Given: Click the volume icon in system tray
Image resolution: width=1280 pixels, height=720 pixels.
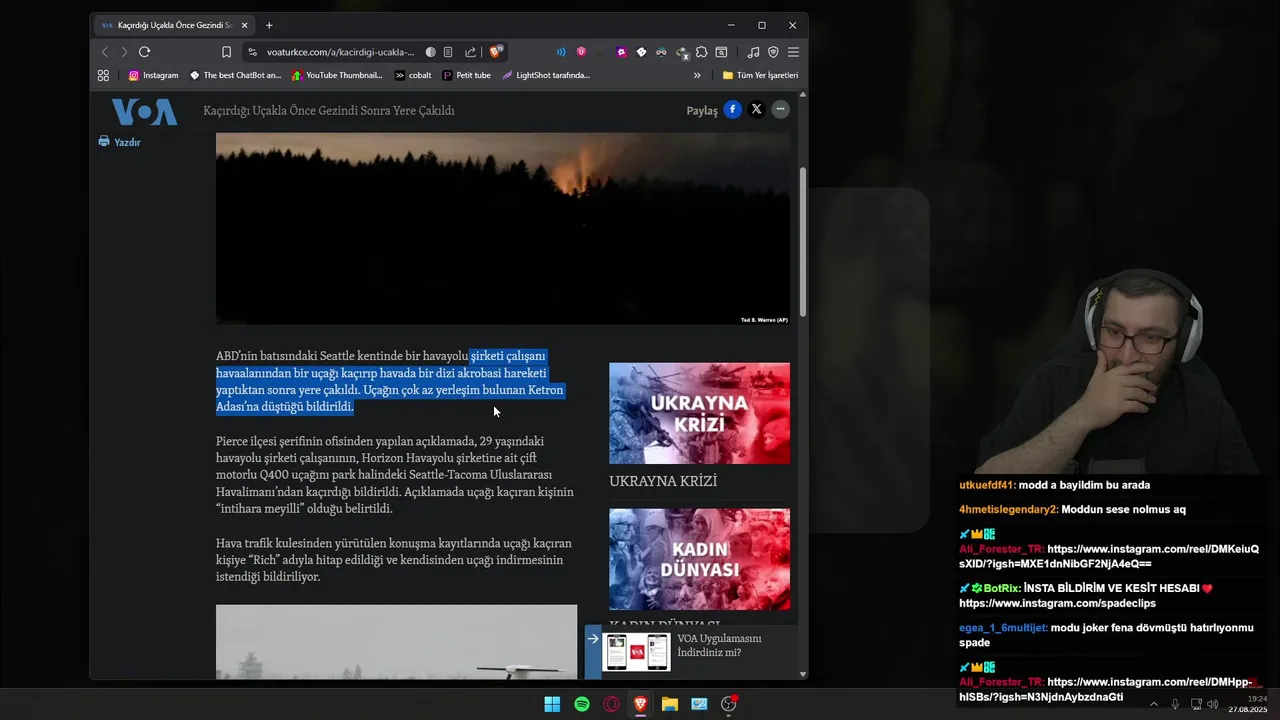Looking at the screenshot, I should [1213, 704].
